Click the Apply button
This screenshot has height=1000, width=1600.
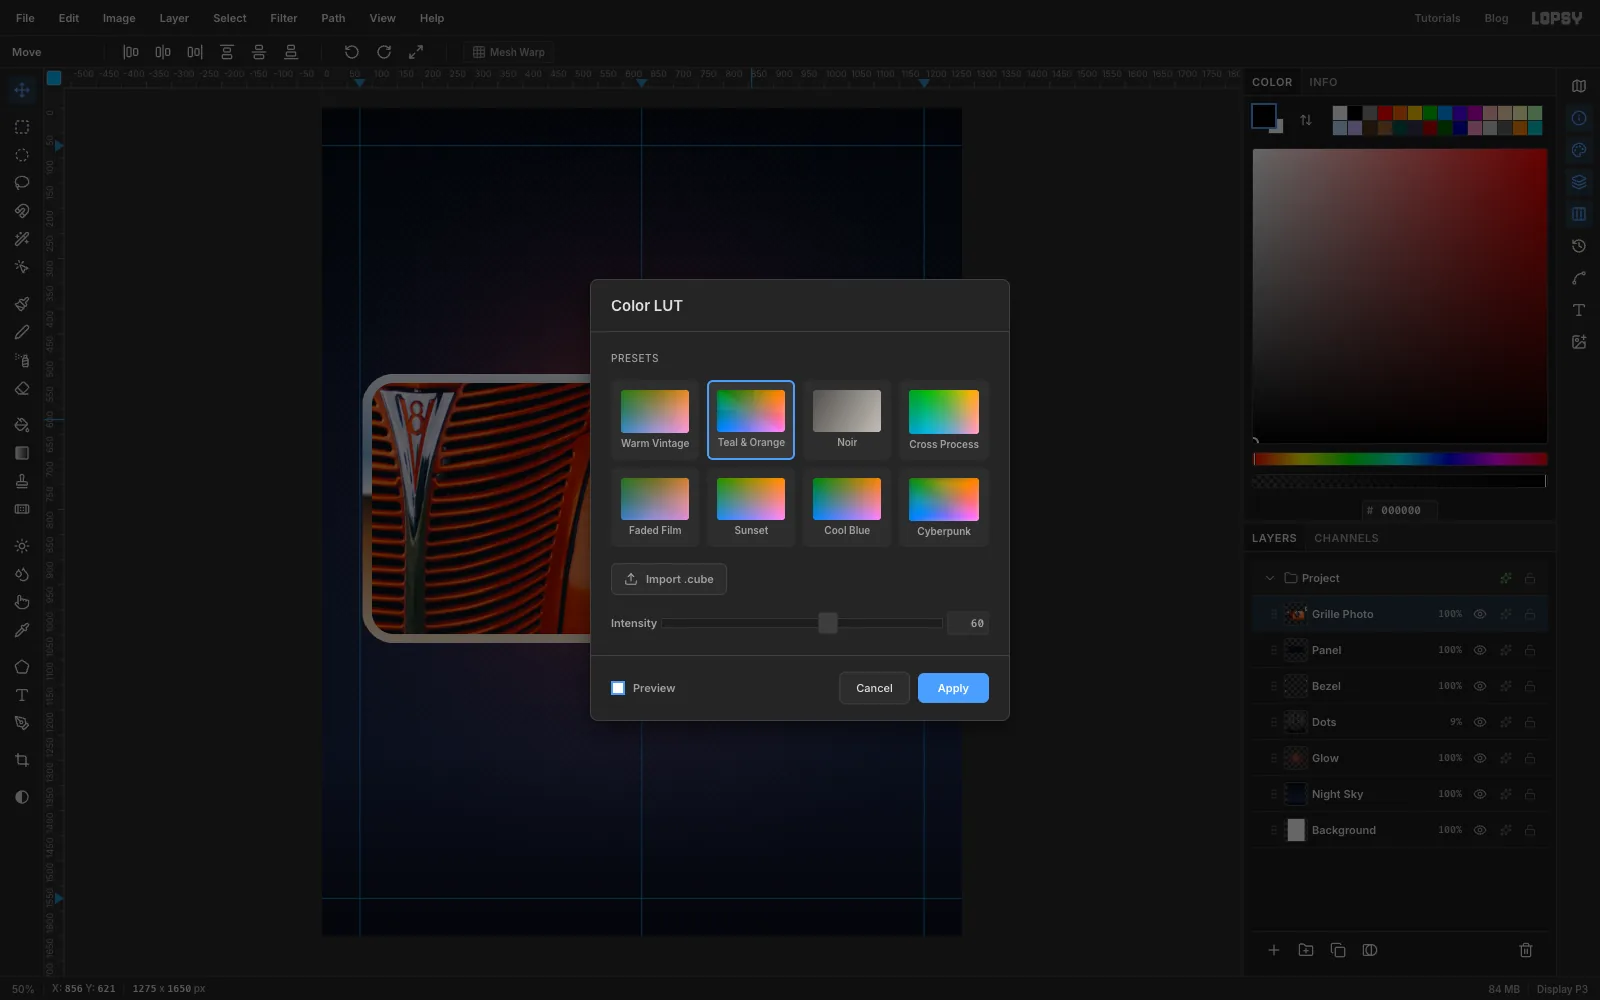(x=953, y=688)
